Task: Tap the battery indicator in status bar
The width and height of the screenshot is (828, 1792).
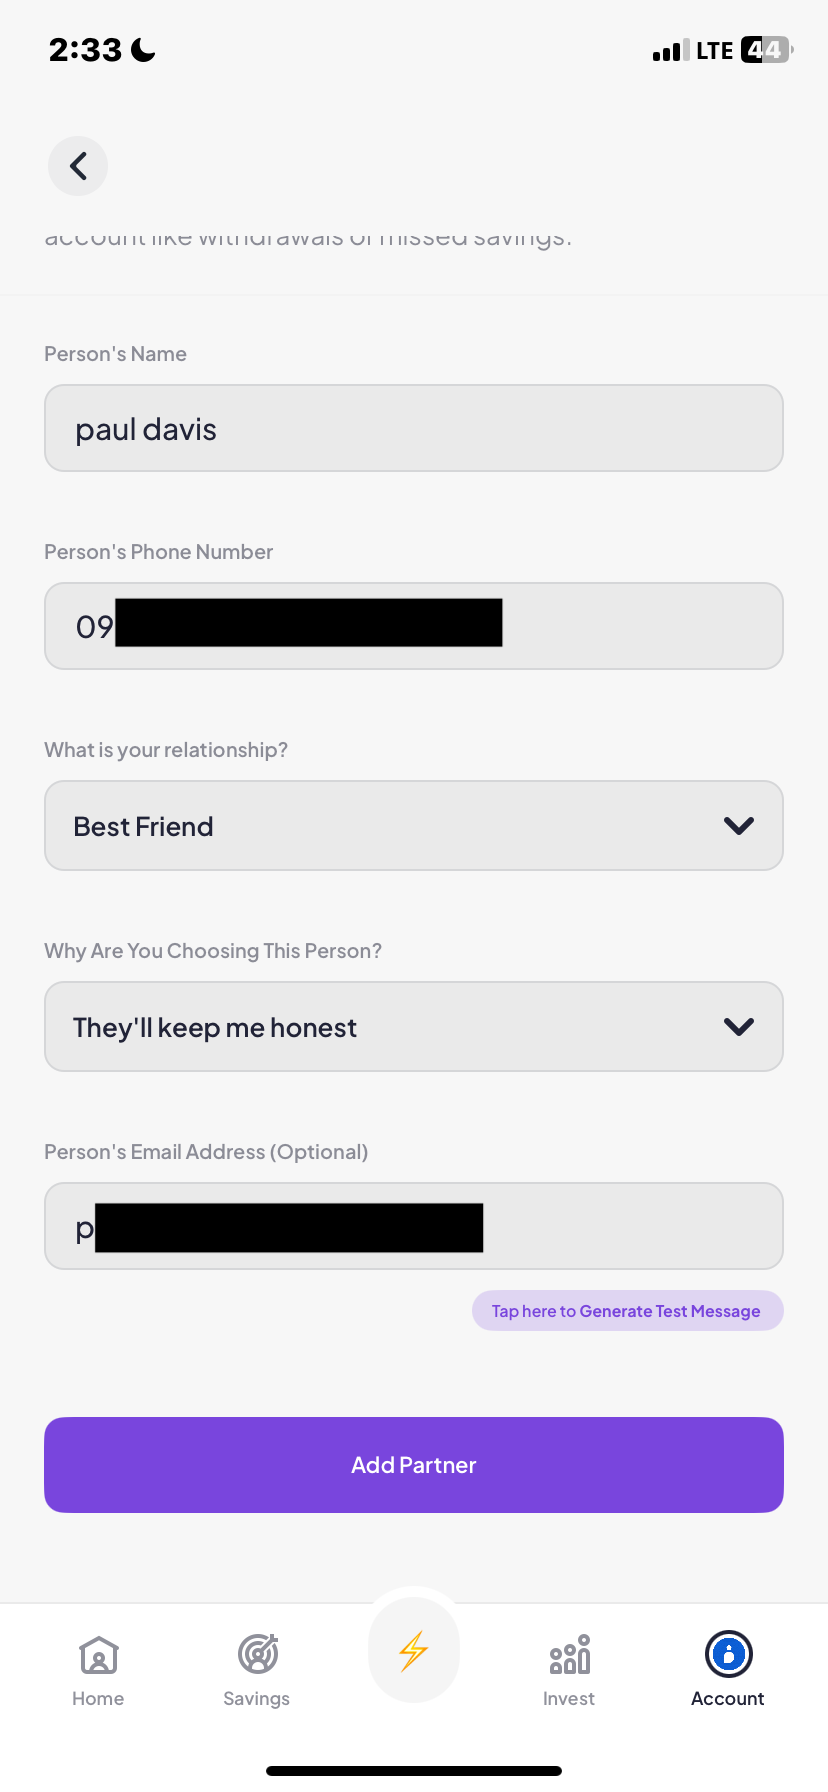Action: click(x=766, y=50)
